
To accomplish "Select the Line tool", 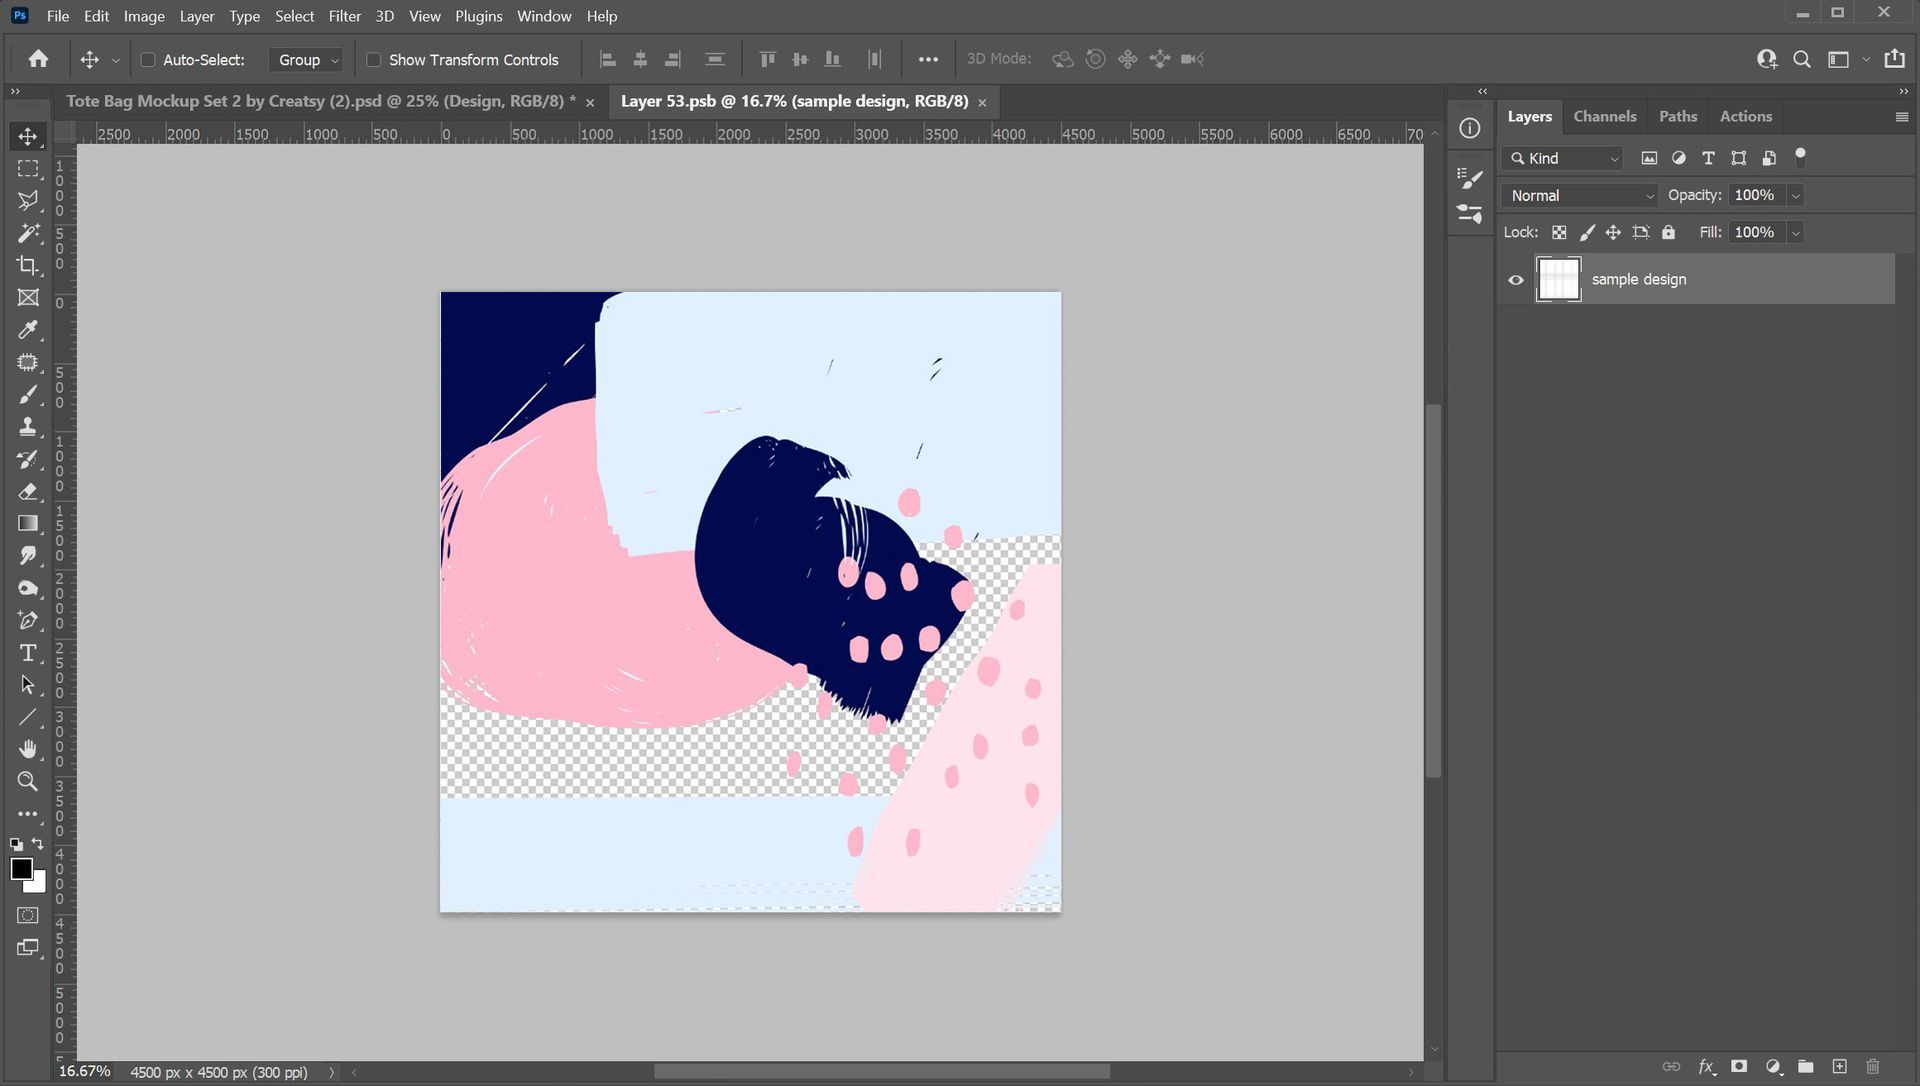I will coord(28,717).
